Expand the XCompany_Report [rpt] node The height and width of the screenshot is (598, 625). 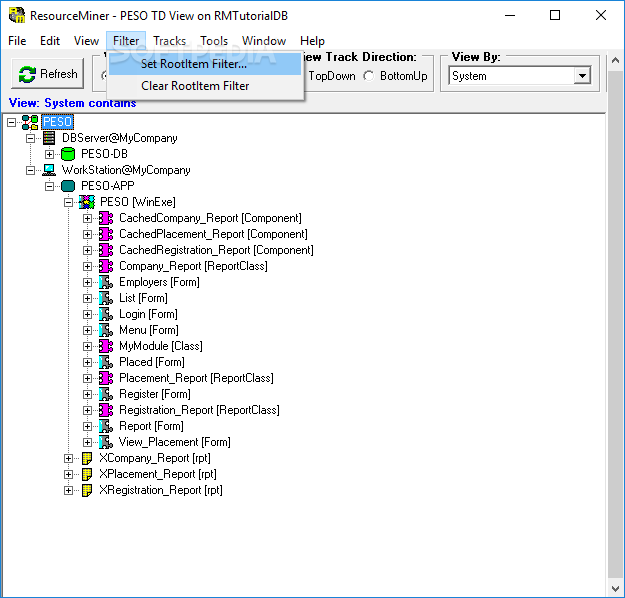69,458
